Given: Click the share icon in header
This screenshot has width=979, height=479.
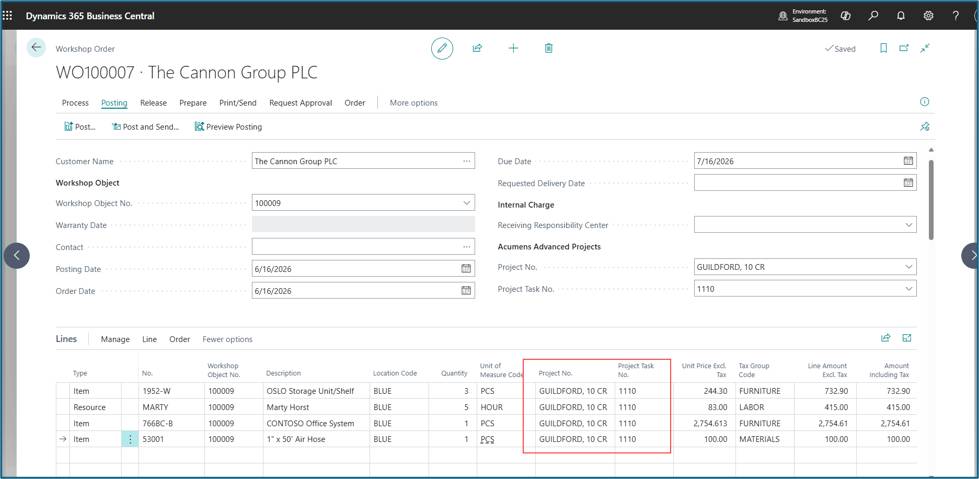Looking at the screenshot, I should point(477,48).
